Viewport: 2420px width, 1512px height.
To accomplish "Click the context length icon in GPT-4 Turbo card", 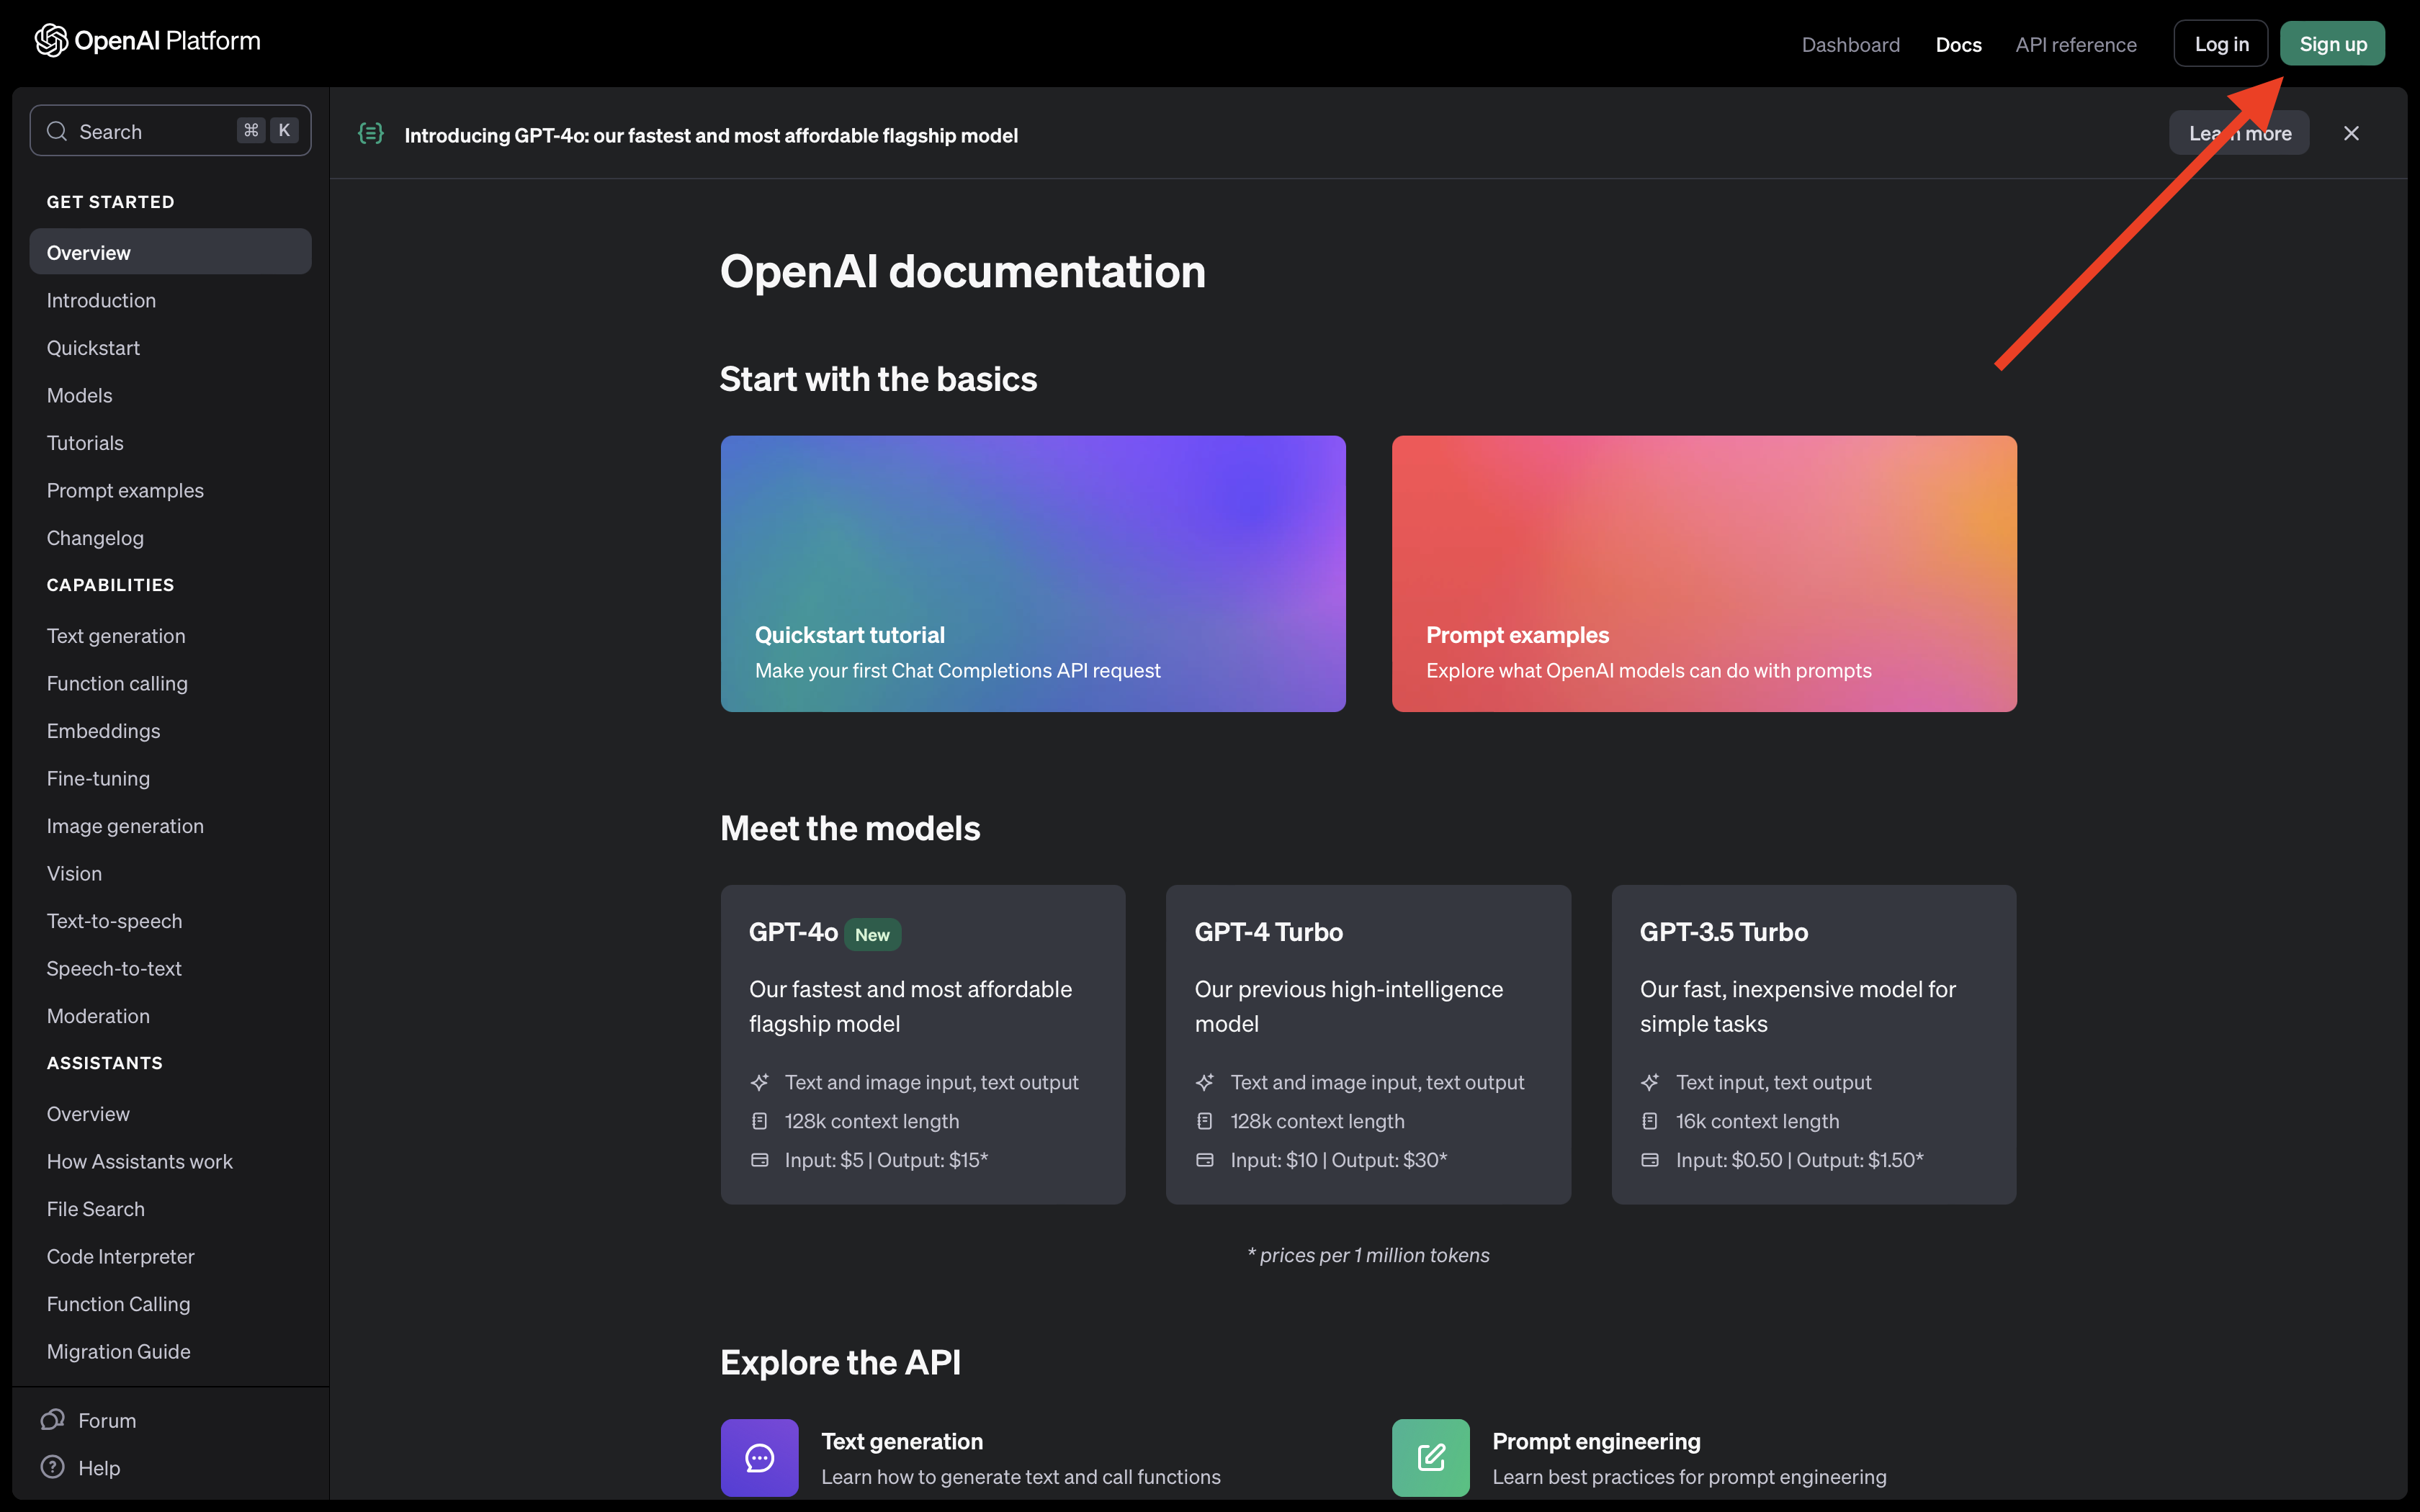I will pyautogui.click(x=1204, y=1121).
